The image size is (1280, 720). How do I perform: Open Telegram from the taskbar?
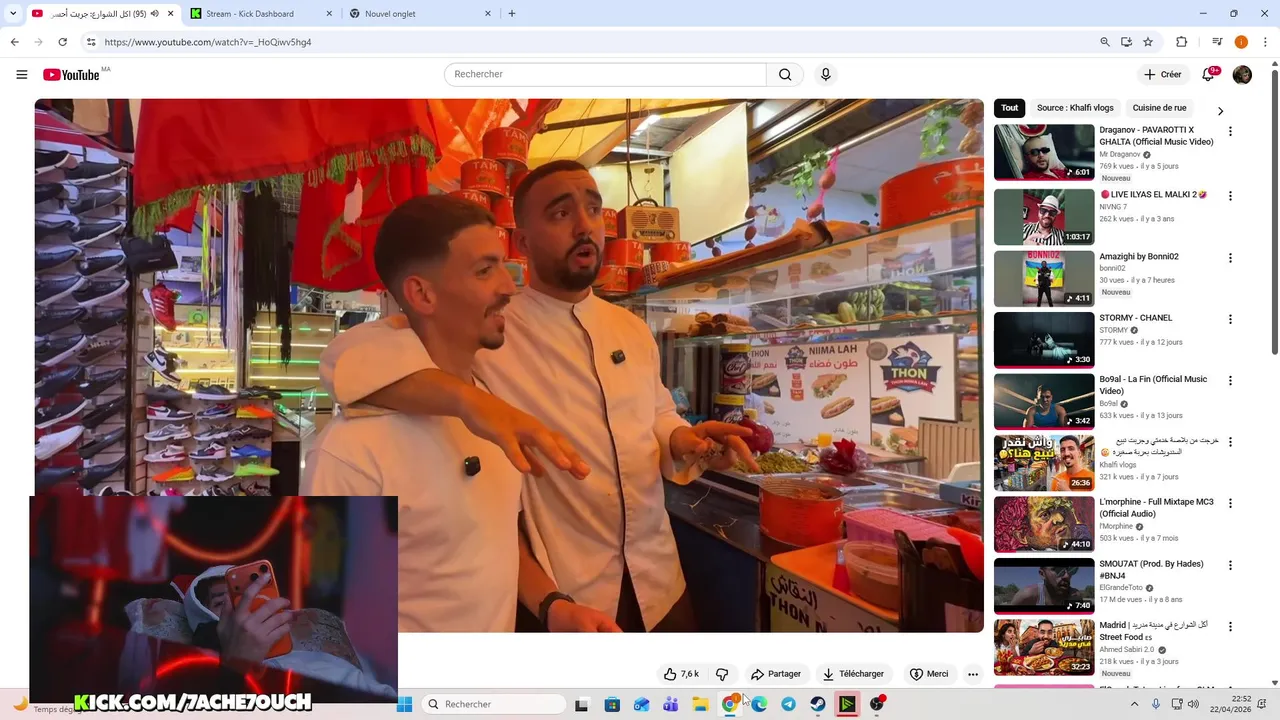(x=788, y=704)
